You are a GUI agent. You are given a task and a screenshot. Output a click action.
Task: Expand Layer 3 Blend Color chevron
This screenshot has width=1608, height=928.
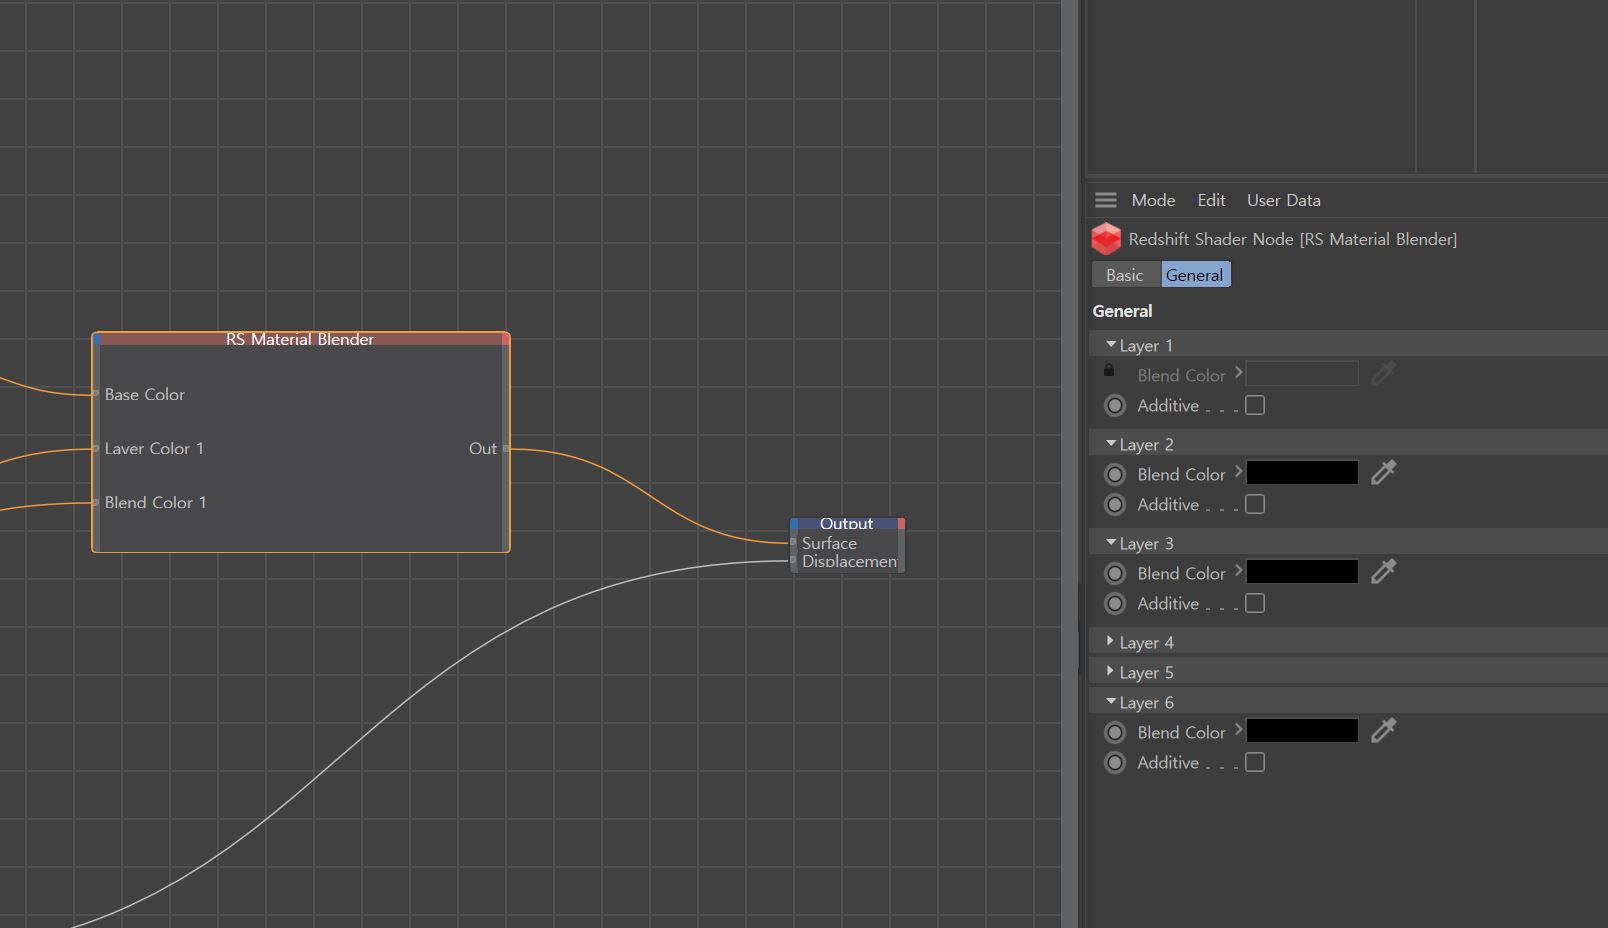(1238, 570)
